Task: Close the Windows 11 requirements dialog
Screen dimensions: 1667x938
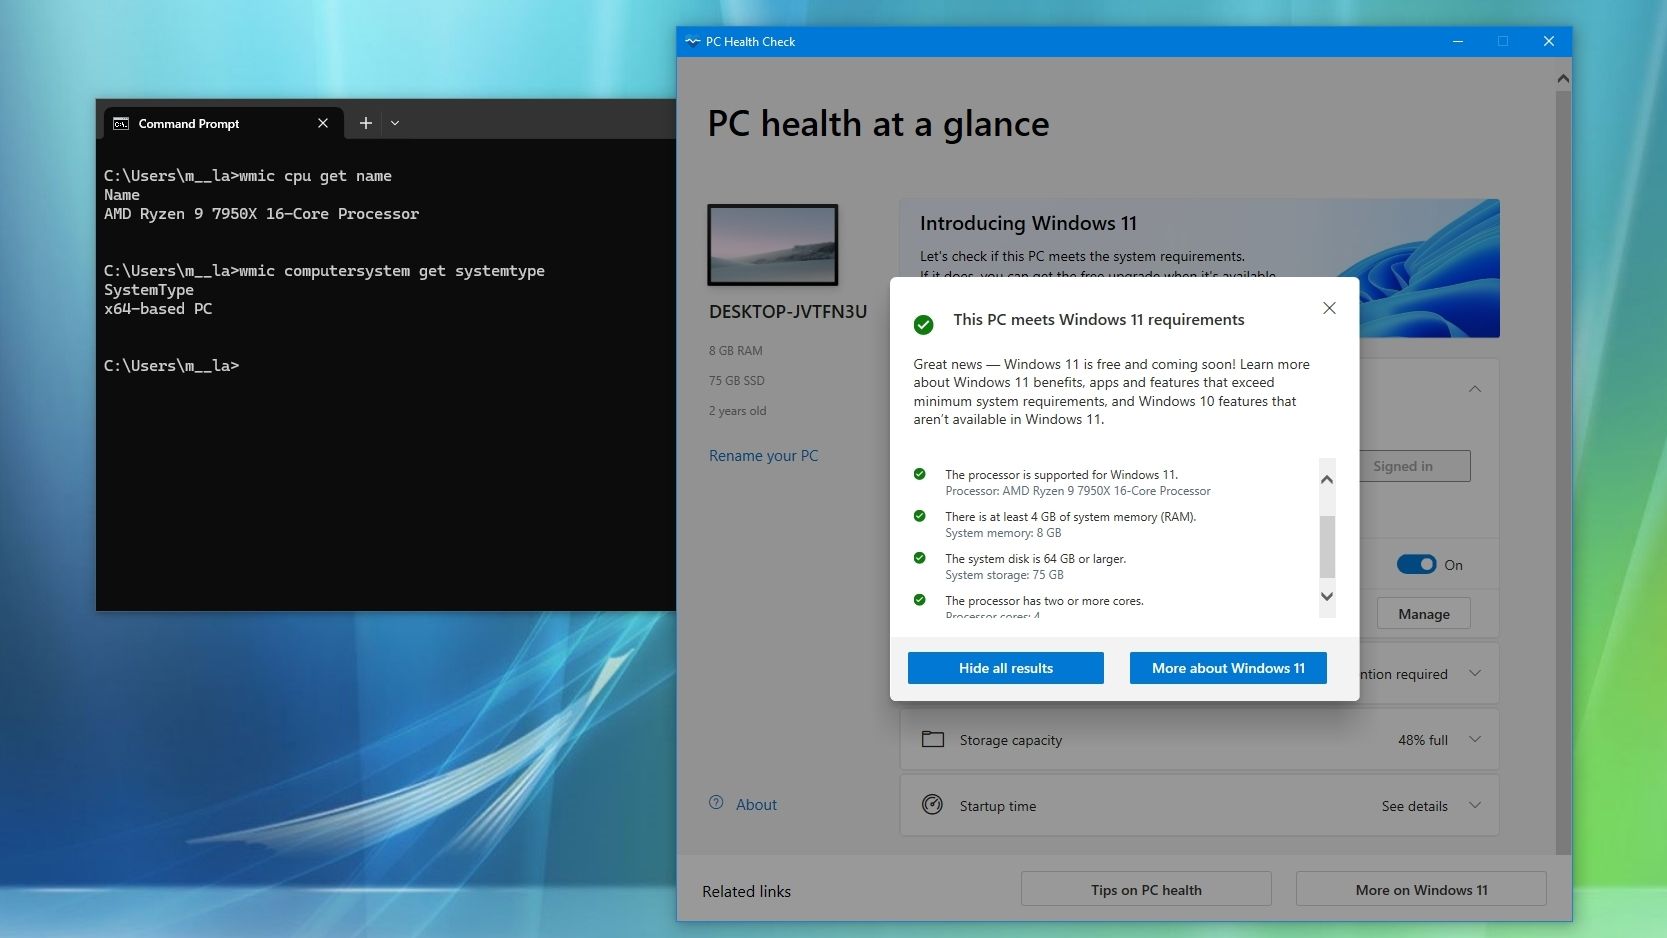Action: [x=1329, y=308]
